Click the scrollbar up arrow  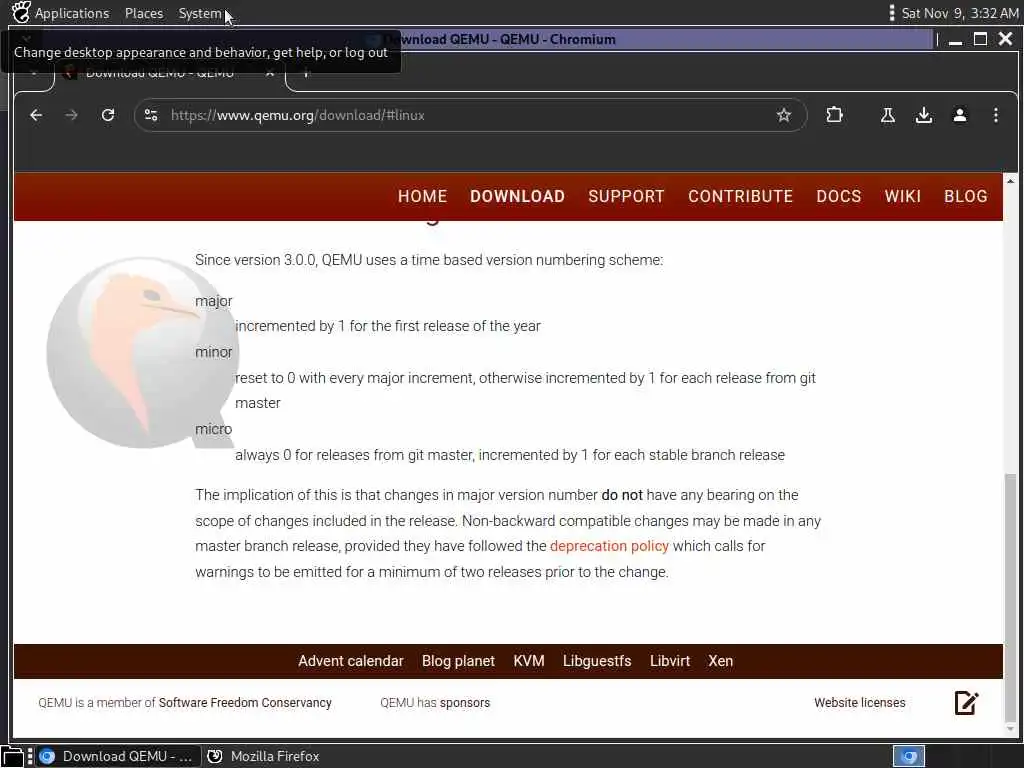click(x=1010, y=181)
